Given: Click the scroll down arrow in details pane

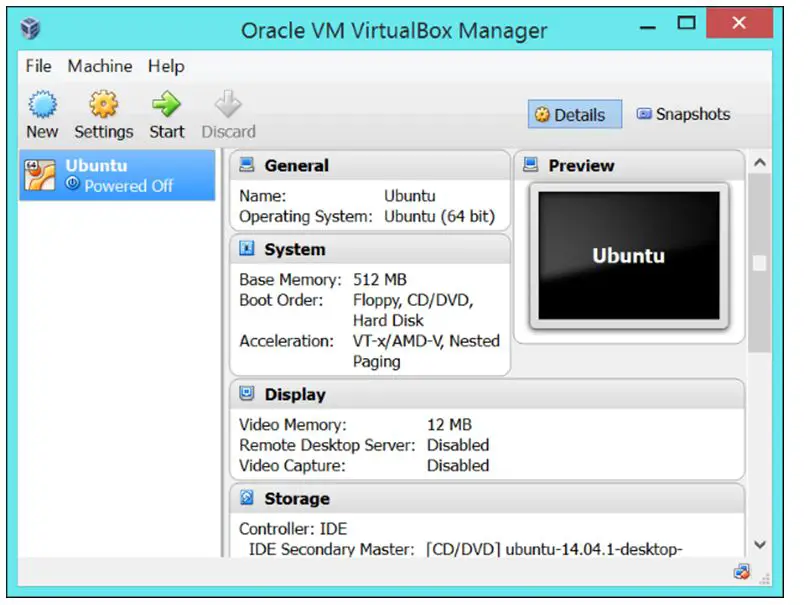Looking at the screenshot, I should (x=759, y=545).
